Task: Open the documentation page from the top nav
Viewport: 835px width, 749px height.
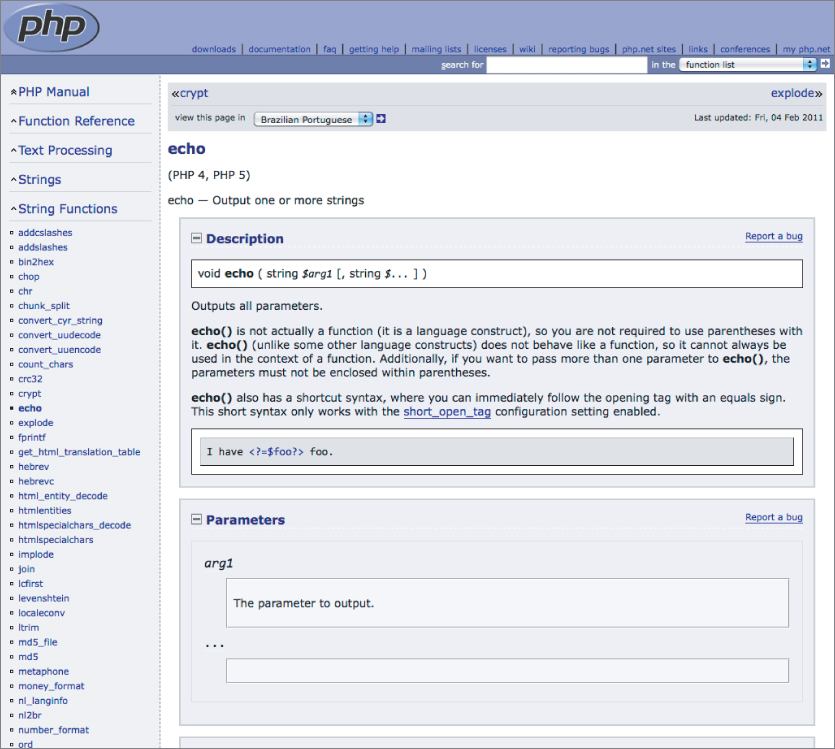Action: point(279,48)
